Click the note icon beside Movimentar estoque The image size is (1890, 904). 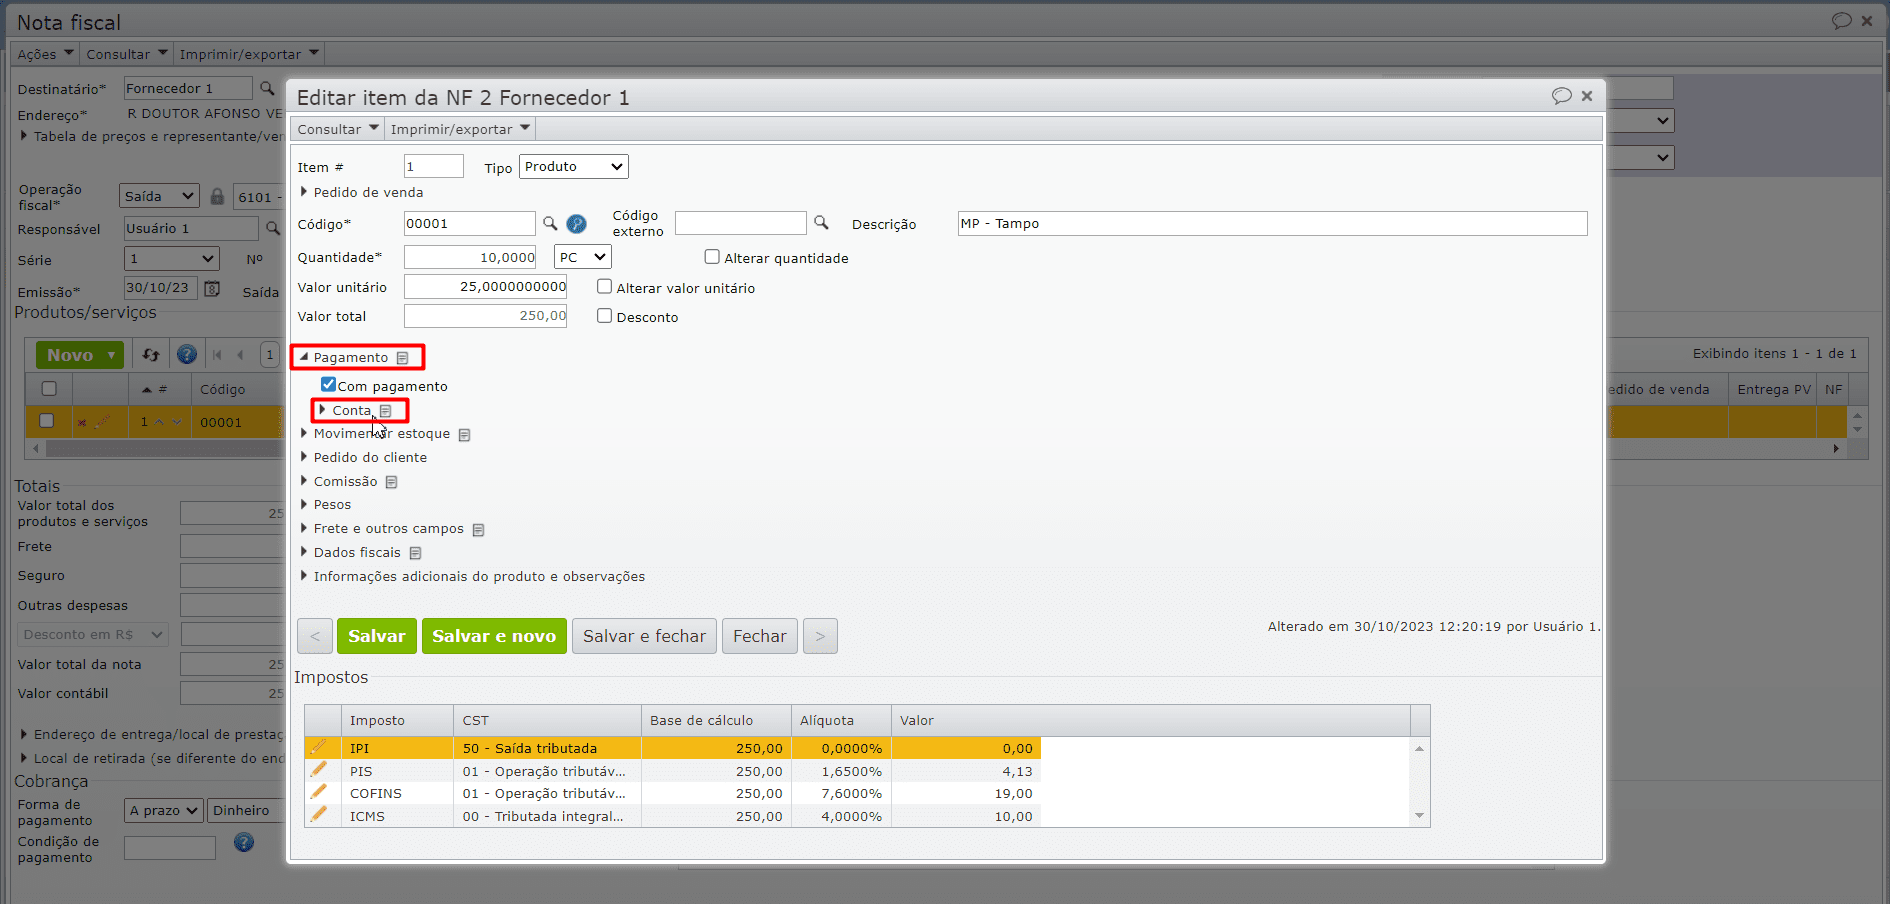pyautogui.click(x=464, y=435)
